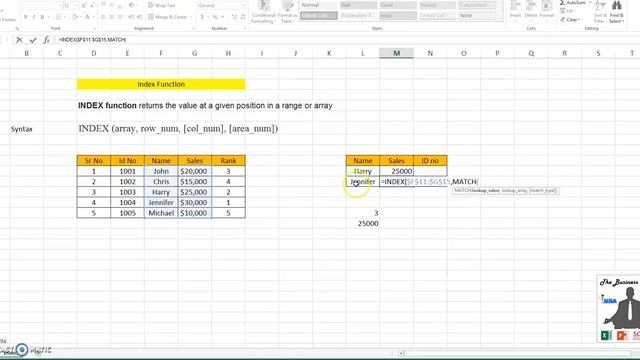This screenshot has height=360, width=640.
Task: Confirm the formula with the checkmark Enter icon
Action: [33, 40]
